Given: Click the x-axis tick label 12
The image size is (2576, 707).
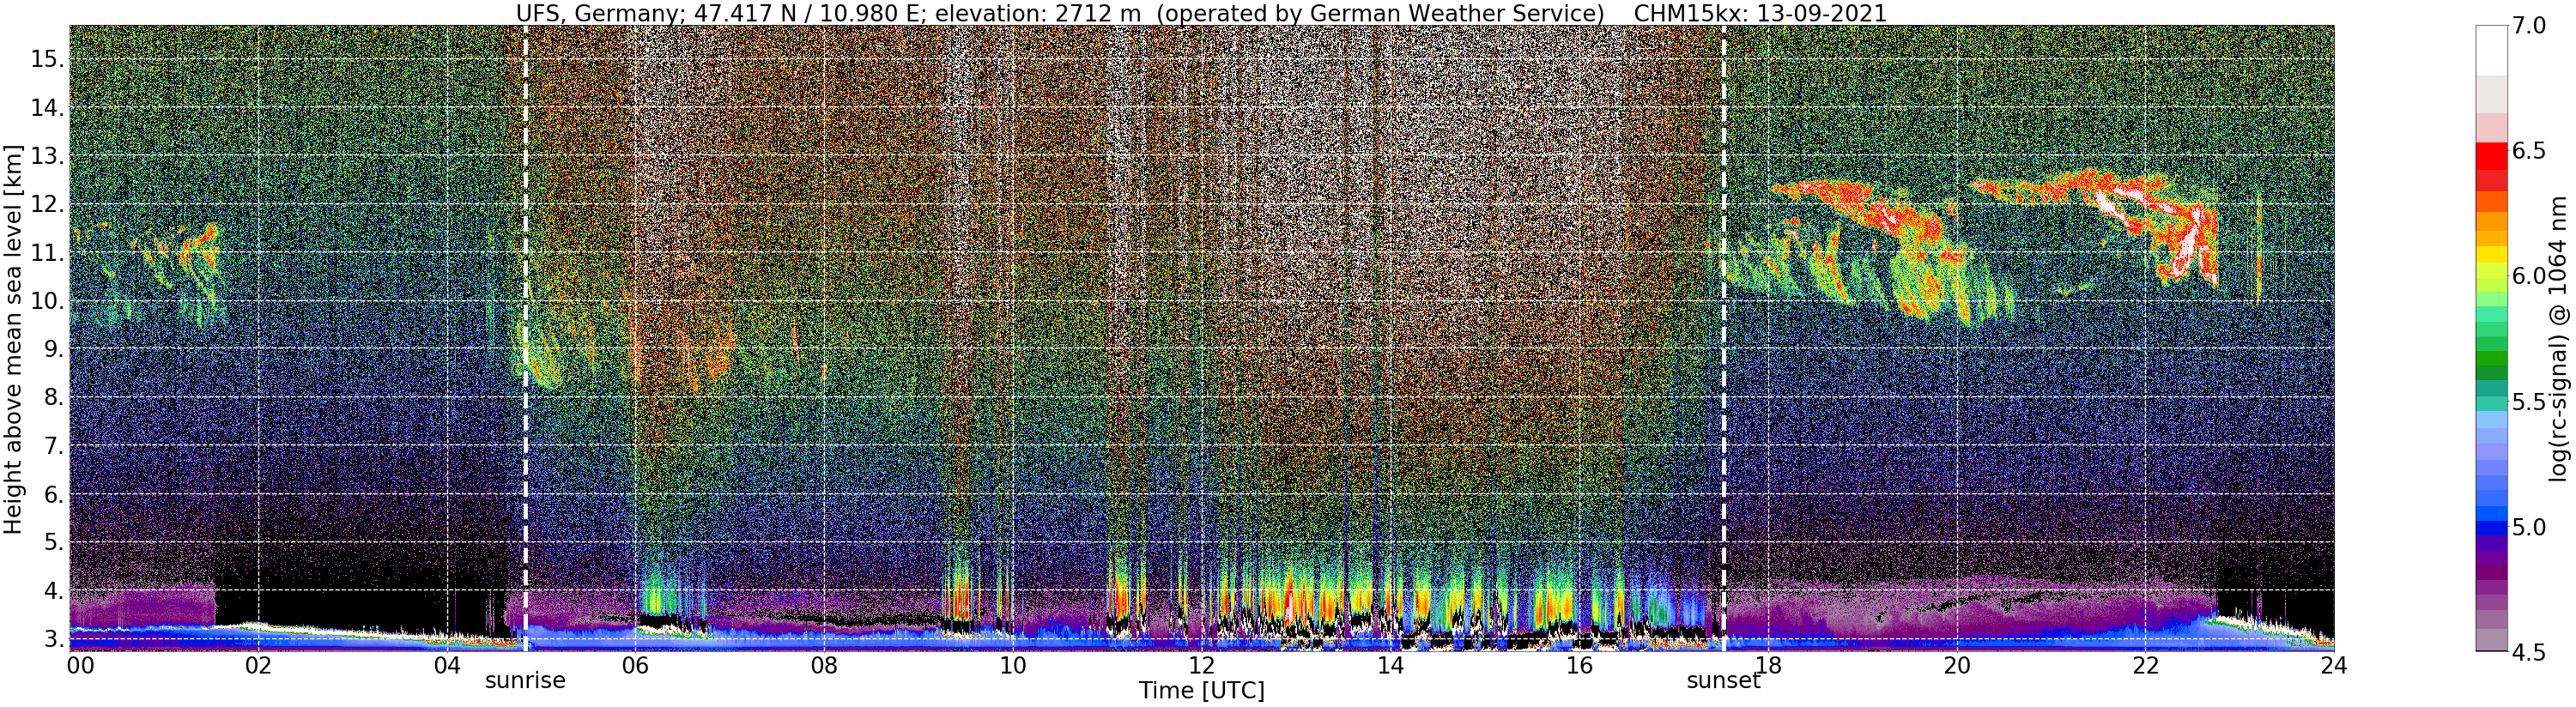Looking at the screenshot, I should click(x=1201, y=665).
